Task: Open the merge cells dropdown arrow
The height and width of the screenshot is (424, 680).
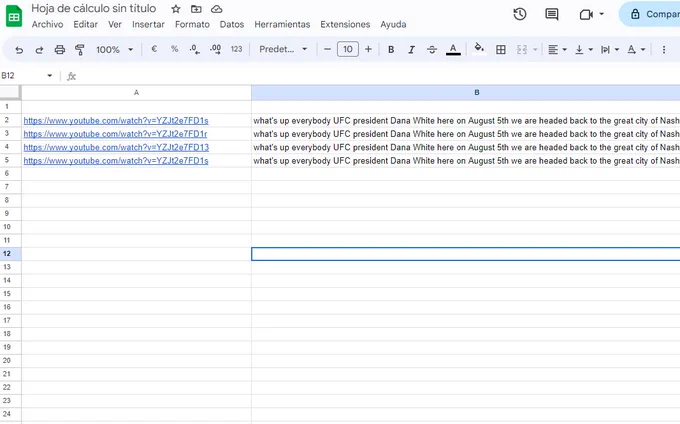Action: [x=535, y=49]
